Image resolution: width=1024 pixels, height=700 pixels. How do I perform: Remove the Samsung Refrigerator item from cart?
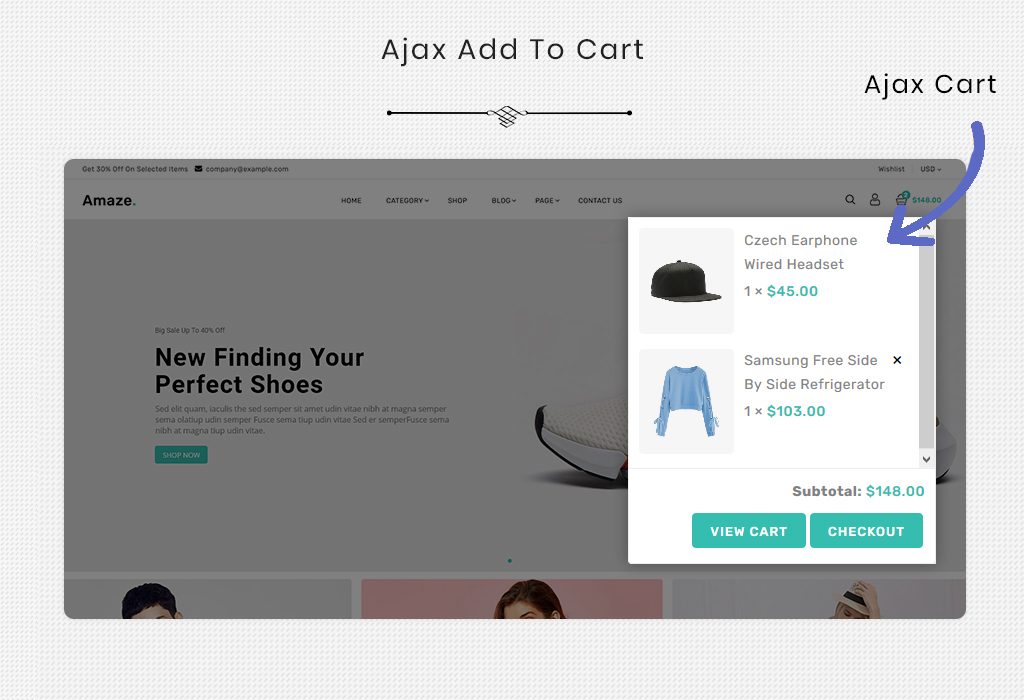[x=897, y=360]
